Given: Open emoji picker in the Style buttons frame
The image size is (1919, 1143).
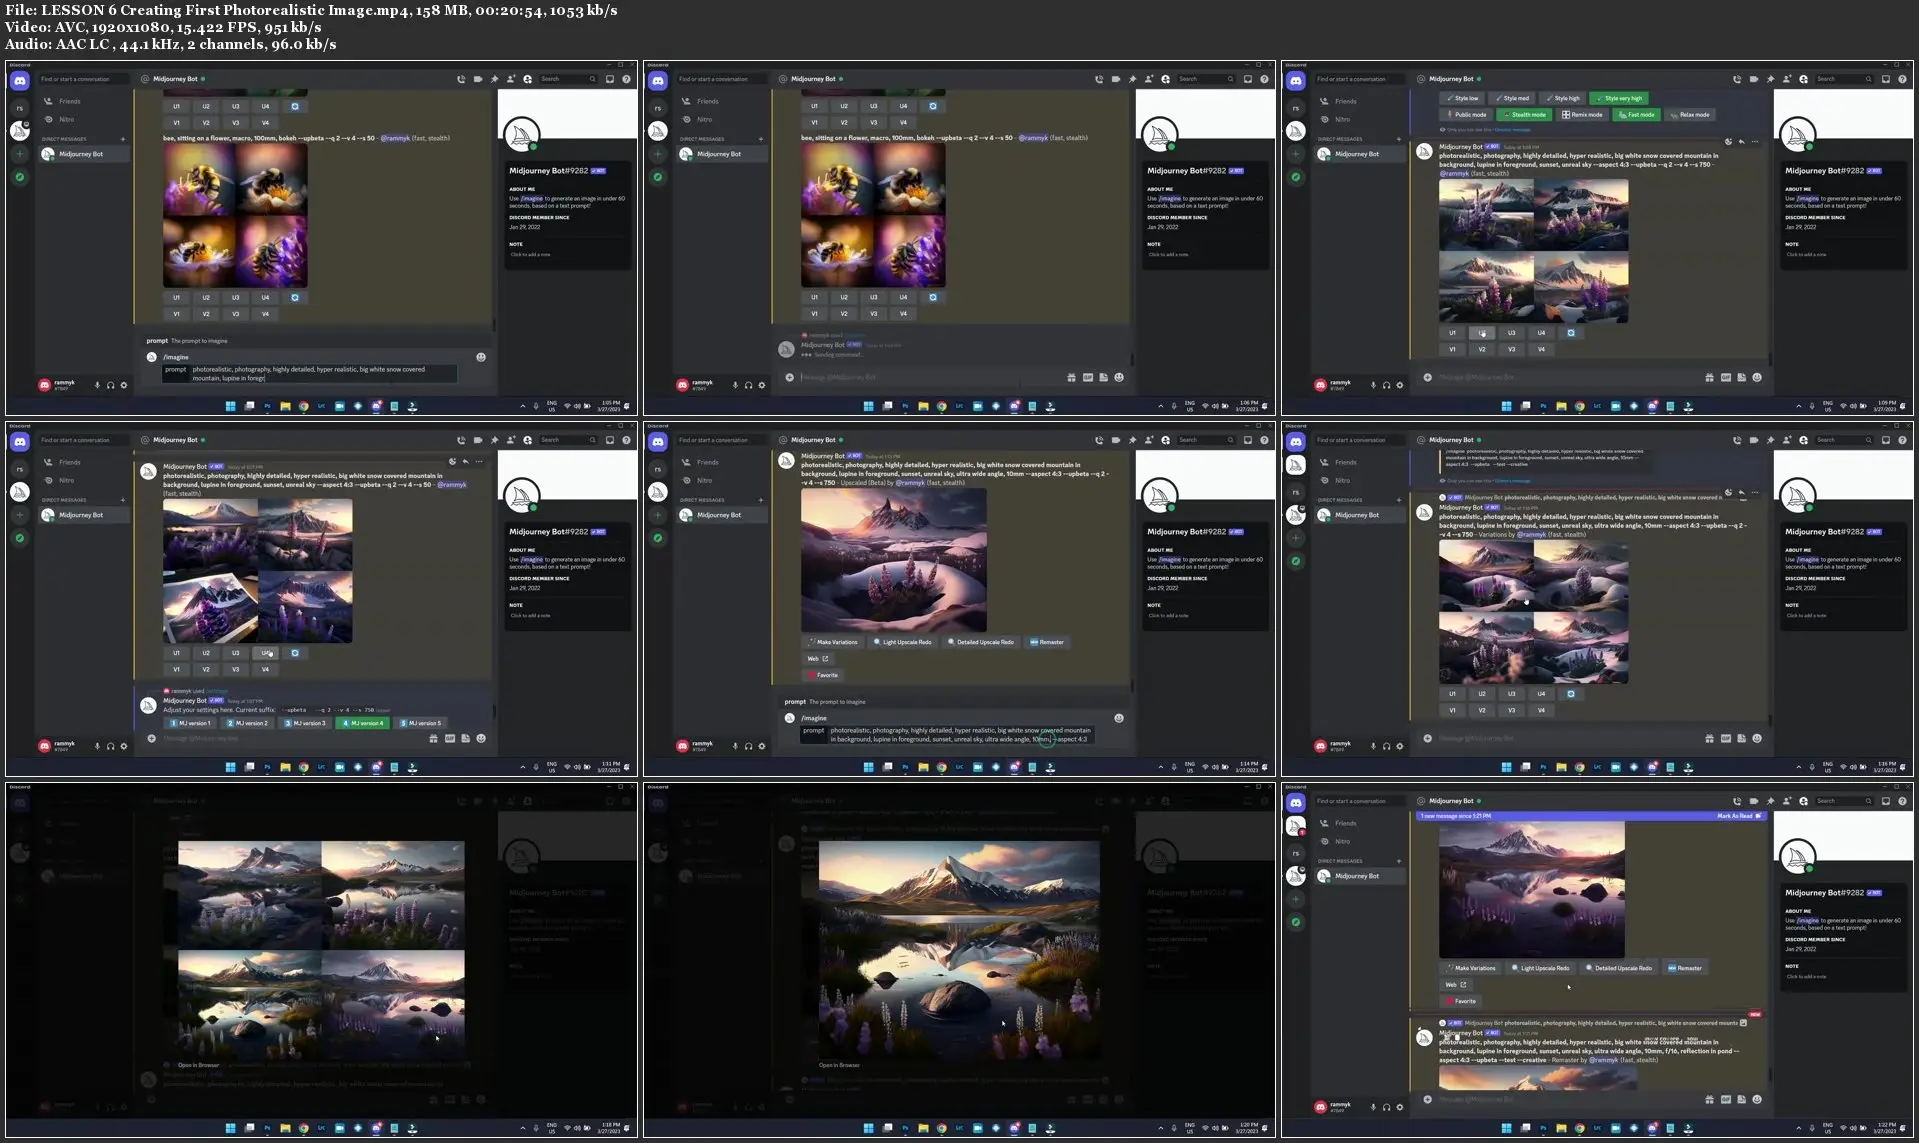Looking at the screenshot, I should coord(1757,377).
